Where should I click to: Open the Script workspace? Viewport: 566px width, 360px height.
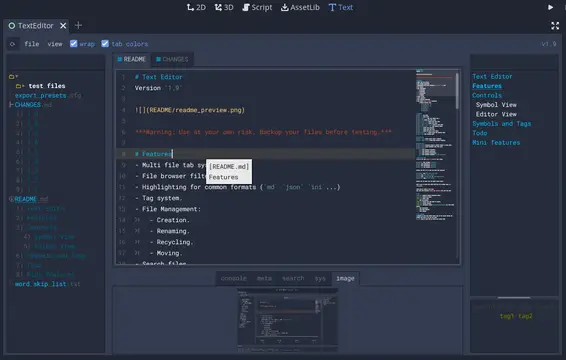coord(257,7)
